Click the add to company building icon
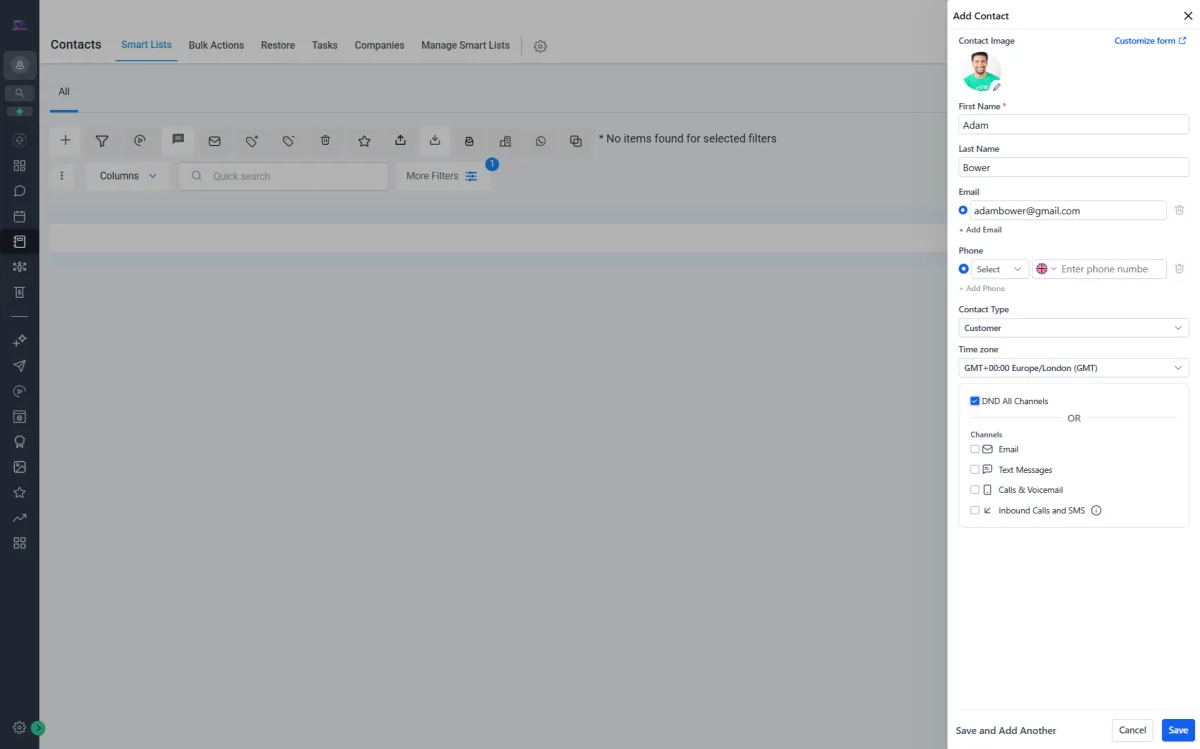This screenshot has height=749, width=1200. 505,141
